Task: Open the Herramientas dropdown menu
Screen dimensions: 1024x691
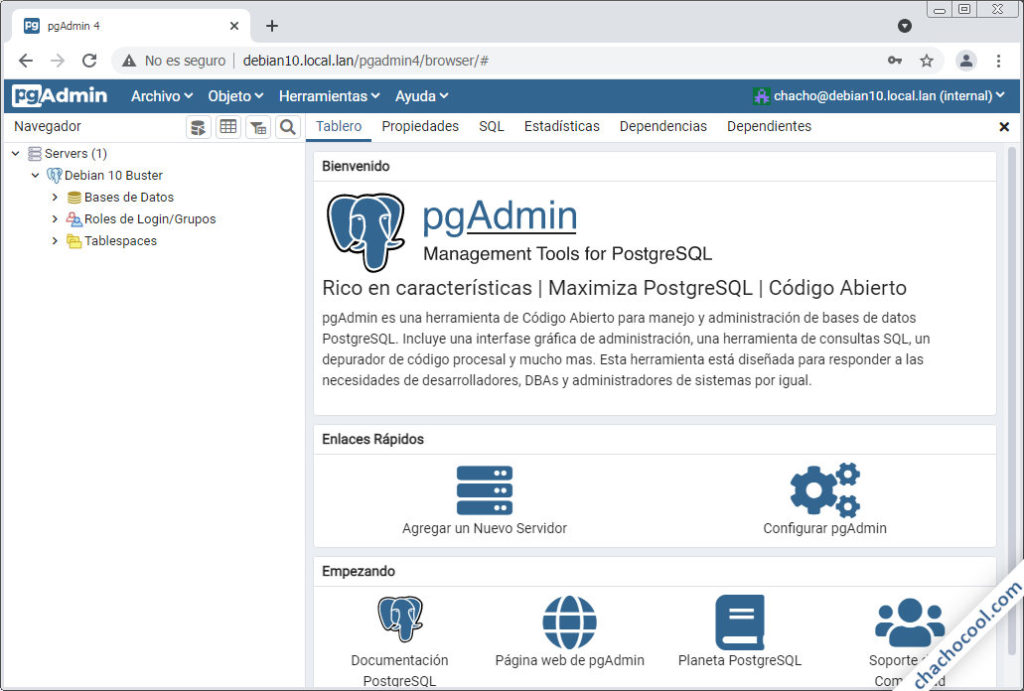Action: (x=329, y=96)
